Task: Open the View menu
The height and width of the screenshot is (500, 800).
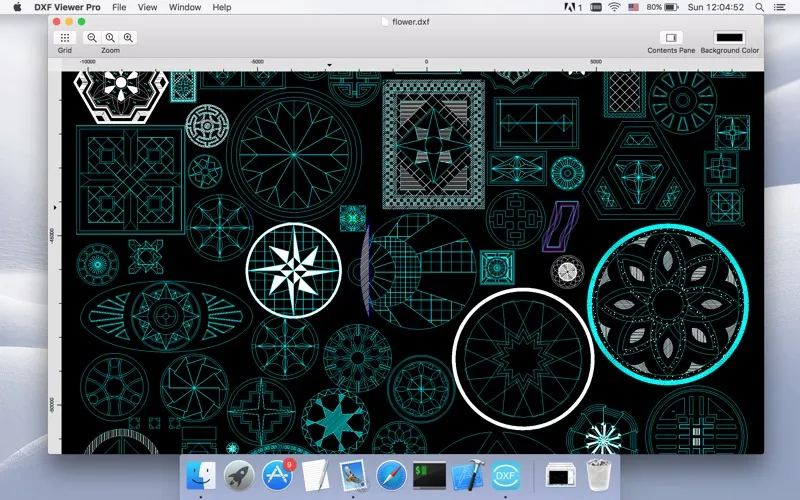Action: (147, 7)
